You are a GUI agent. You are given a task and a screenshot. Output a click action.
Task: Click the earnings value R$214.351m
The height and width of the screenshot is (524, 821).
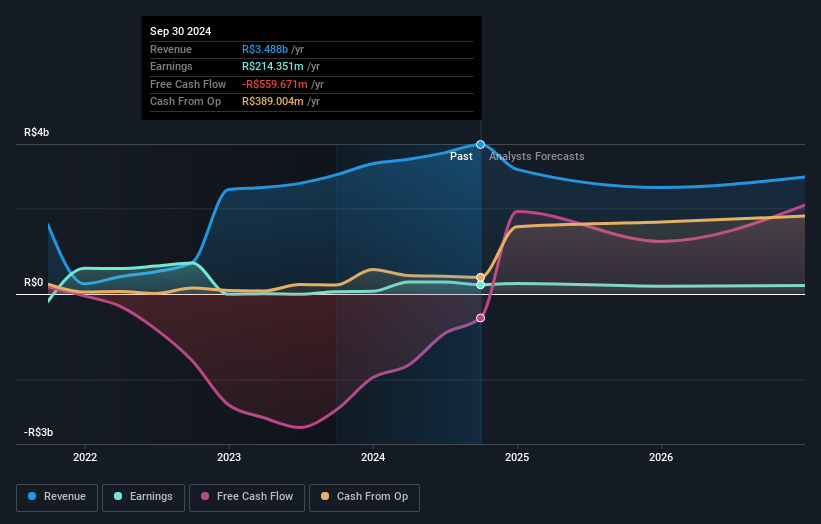click(273, 66)
